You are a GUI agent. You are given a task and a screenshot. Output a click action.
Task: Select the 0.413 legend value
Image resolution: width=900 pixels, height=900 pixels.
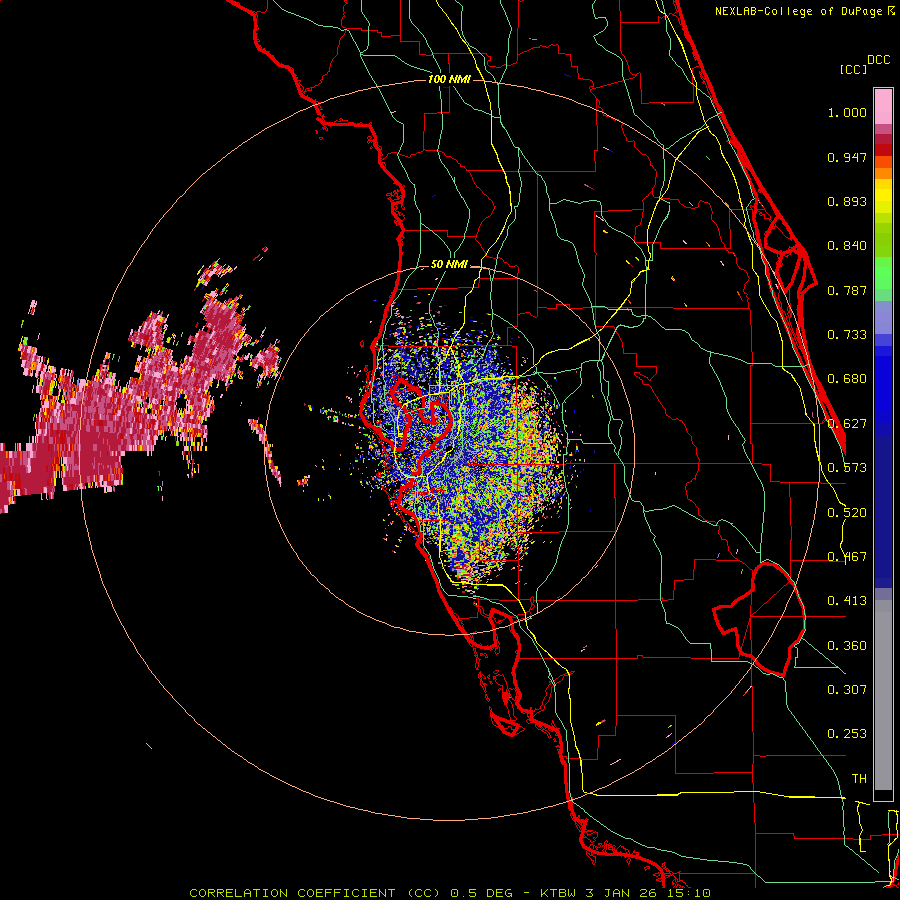coord(847,601)
